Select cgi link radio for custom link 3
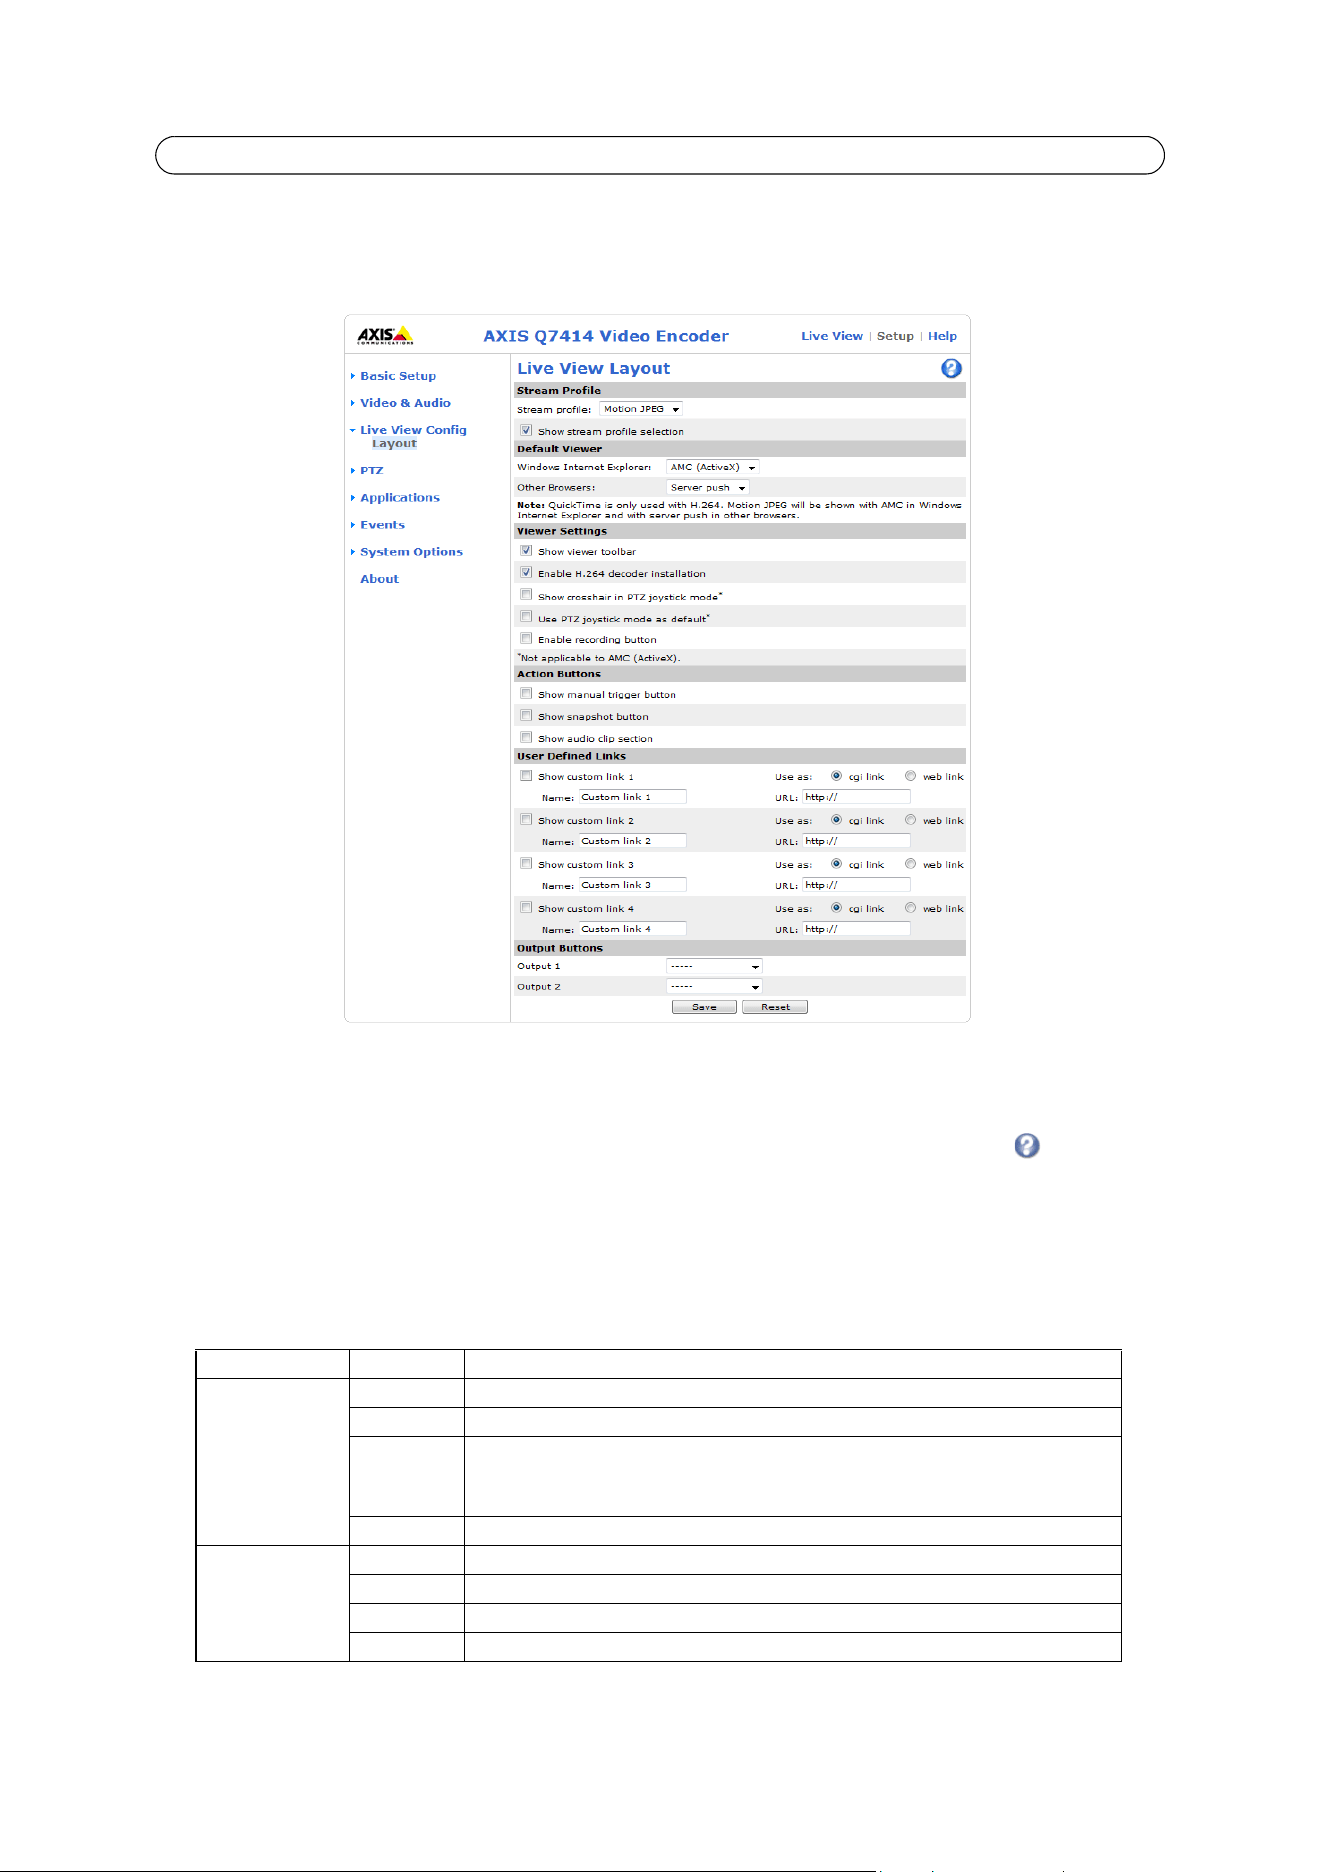Image resolution: width=1324 pixels, height=1872 pixels. point(837,864)
